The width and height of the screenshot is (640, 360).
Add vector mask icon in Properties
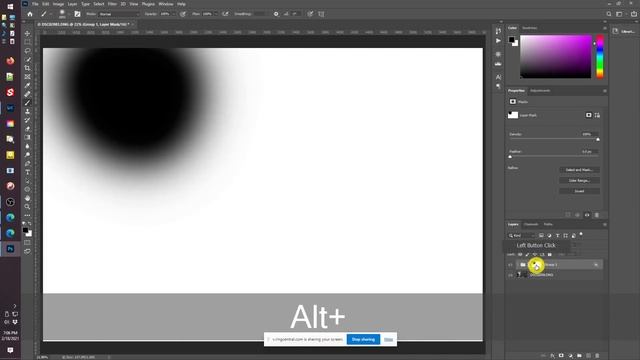[x=597, y=115]
